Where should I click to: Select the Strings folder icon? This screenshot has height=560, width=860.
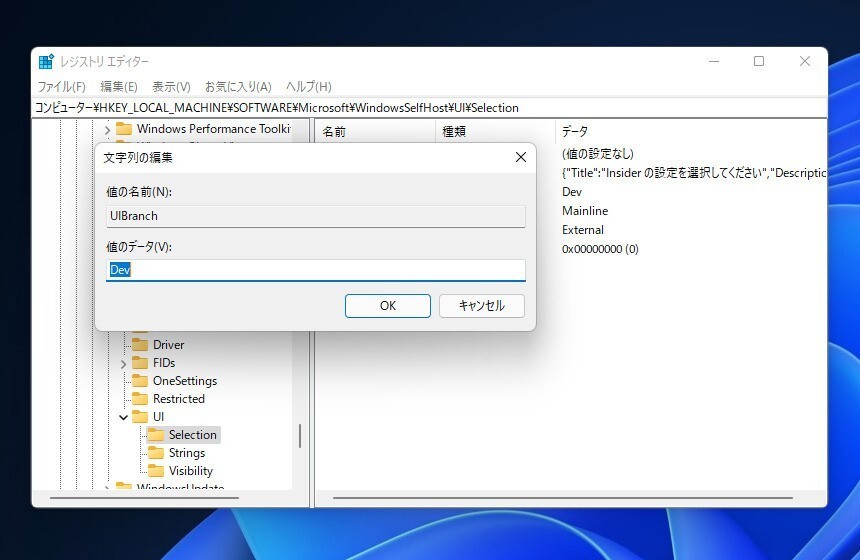point(156,453)
